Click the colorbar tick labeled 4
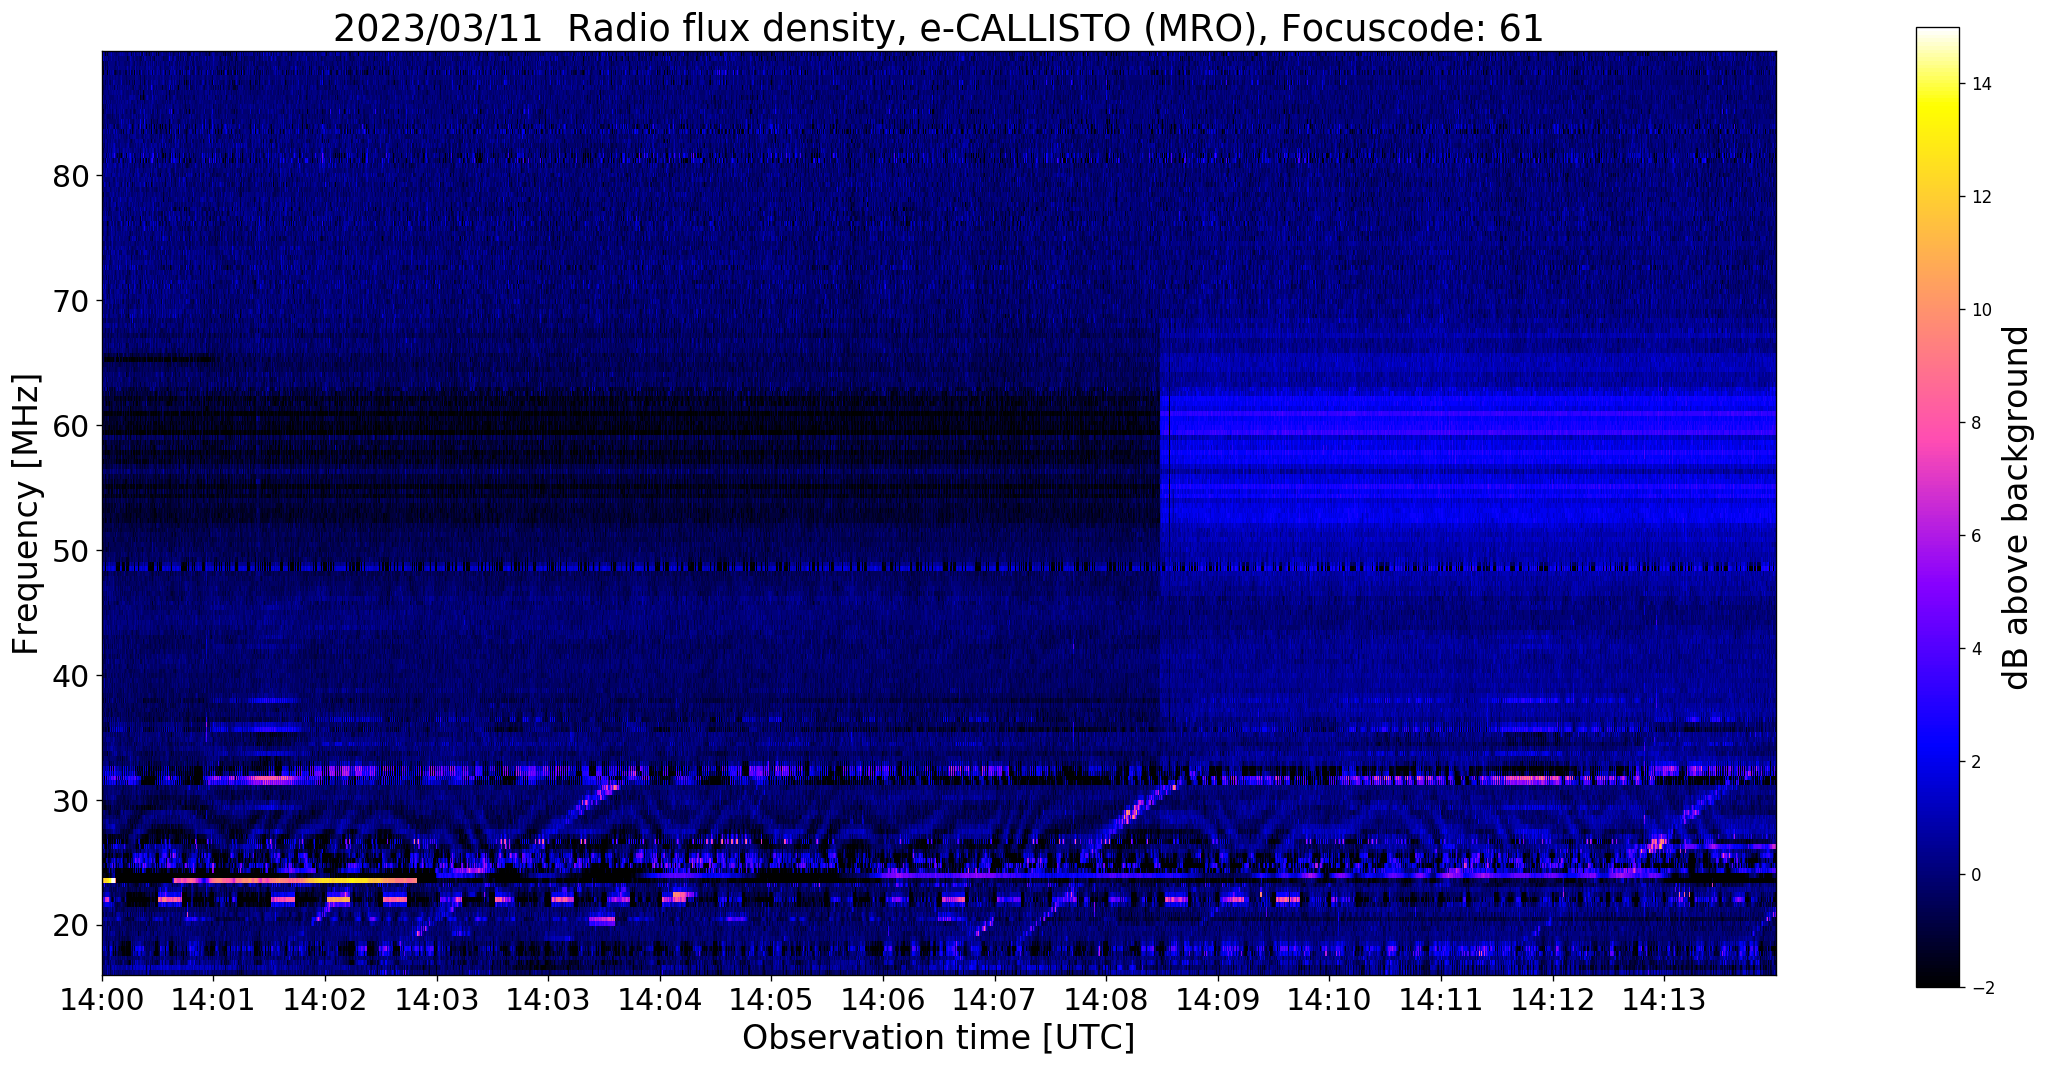 pyautogui.click(x=1975, y=649)
